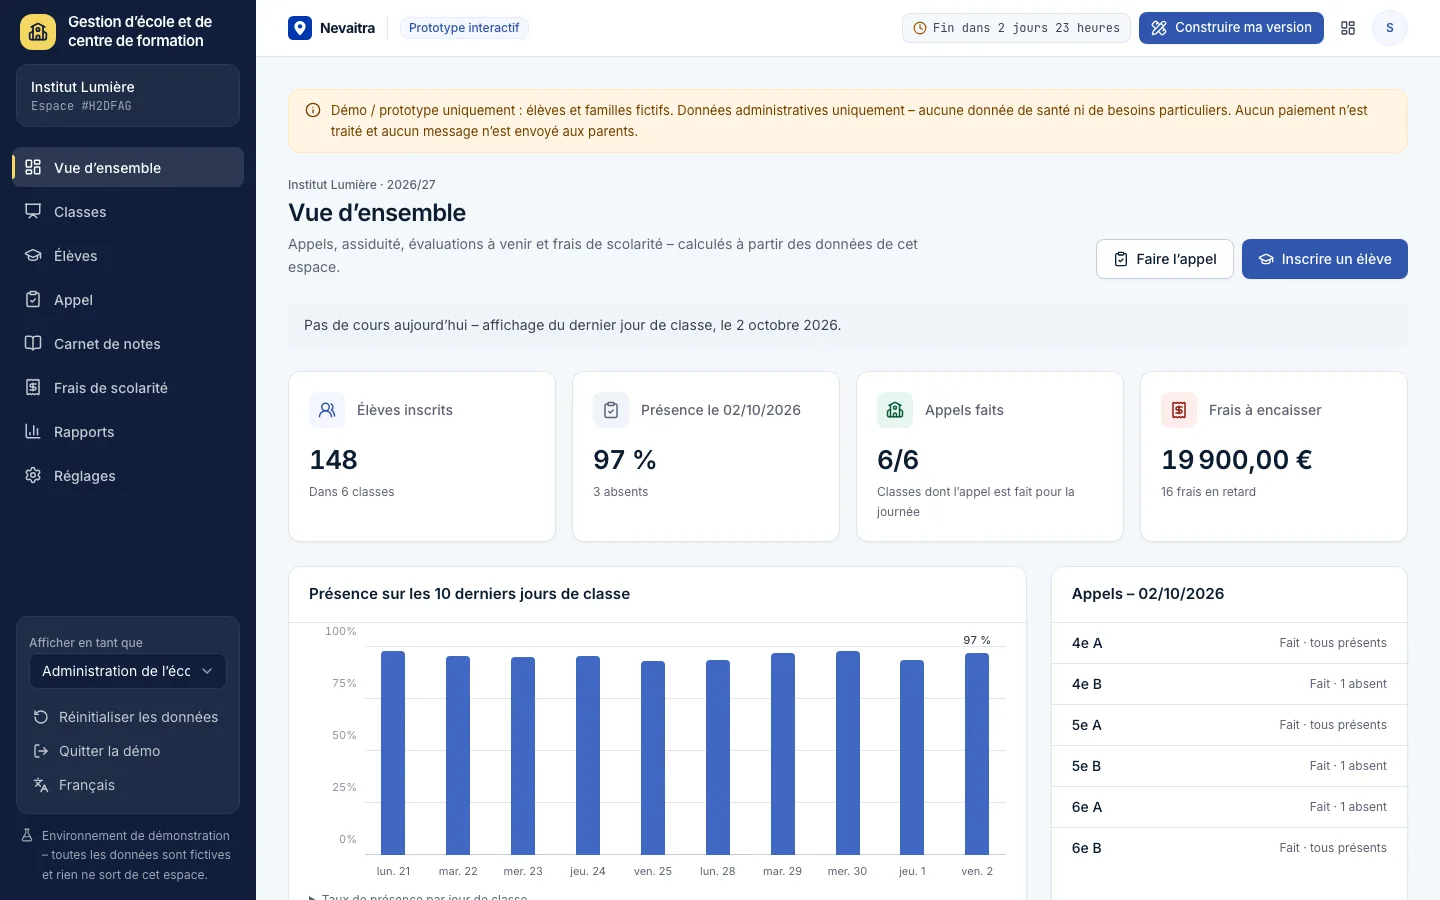Select the Institut Lumière workspace card
The image size is (1440, 900).
(x=128, y=96)
